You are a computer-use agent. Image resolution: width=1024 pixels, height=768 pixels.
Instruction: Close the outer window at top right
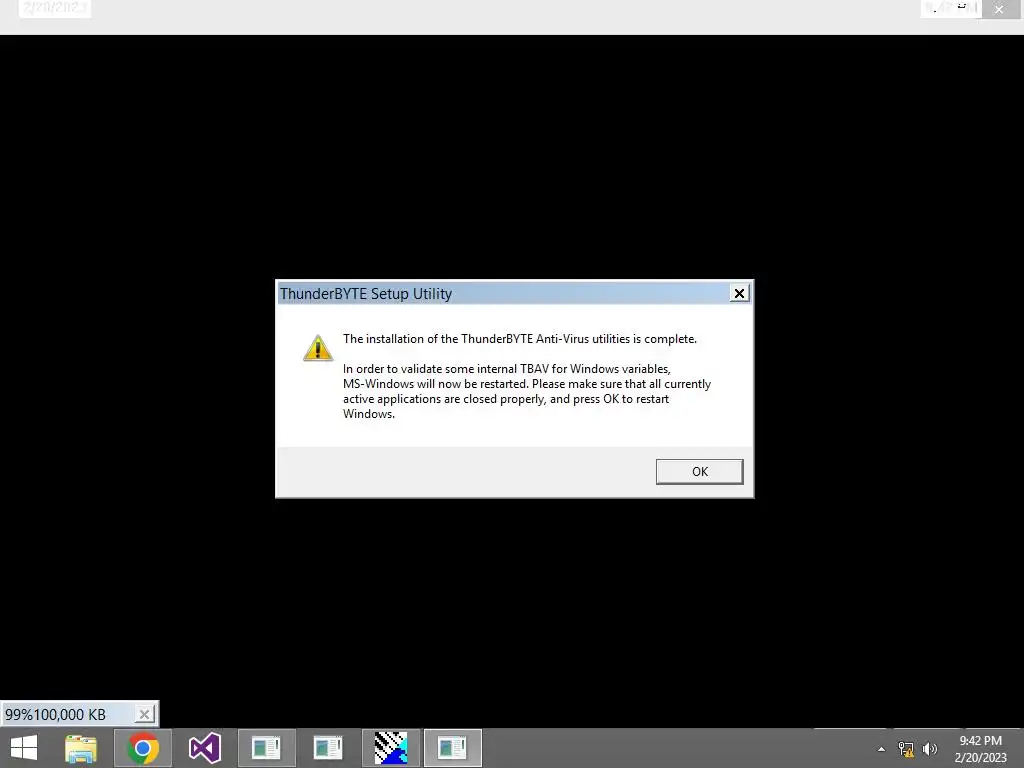(x=999, y=9)
